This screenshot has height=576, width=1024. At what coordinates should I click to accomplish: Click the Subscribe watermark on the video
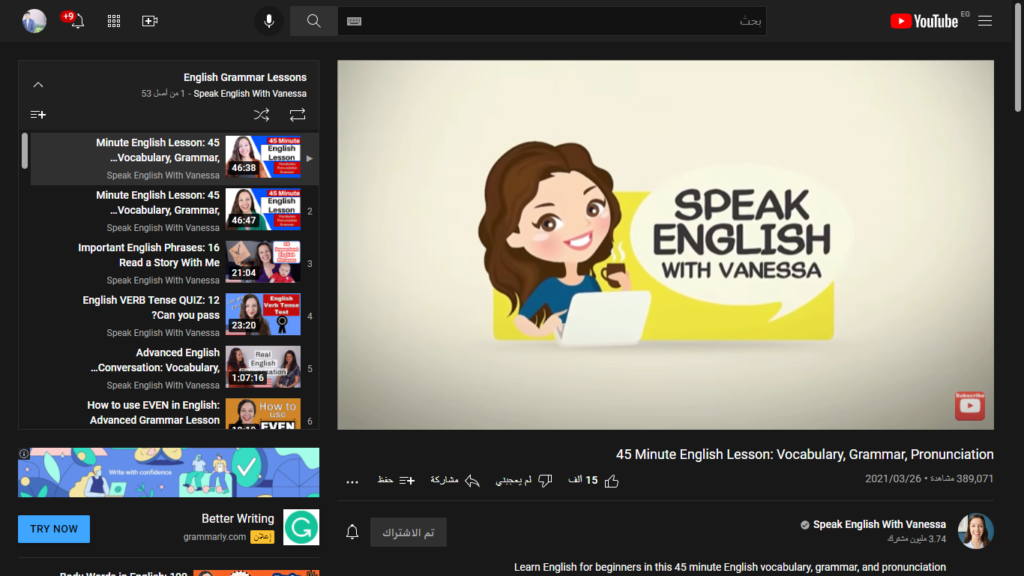click(x=970, y=406)
